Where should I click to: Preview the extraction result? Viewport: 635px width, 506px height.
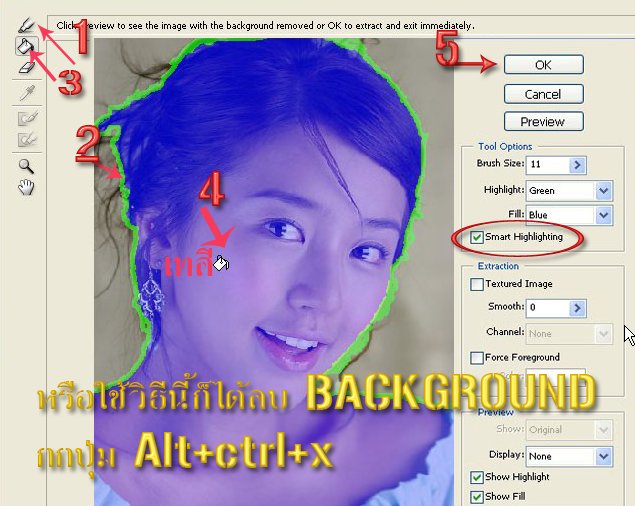543,122
